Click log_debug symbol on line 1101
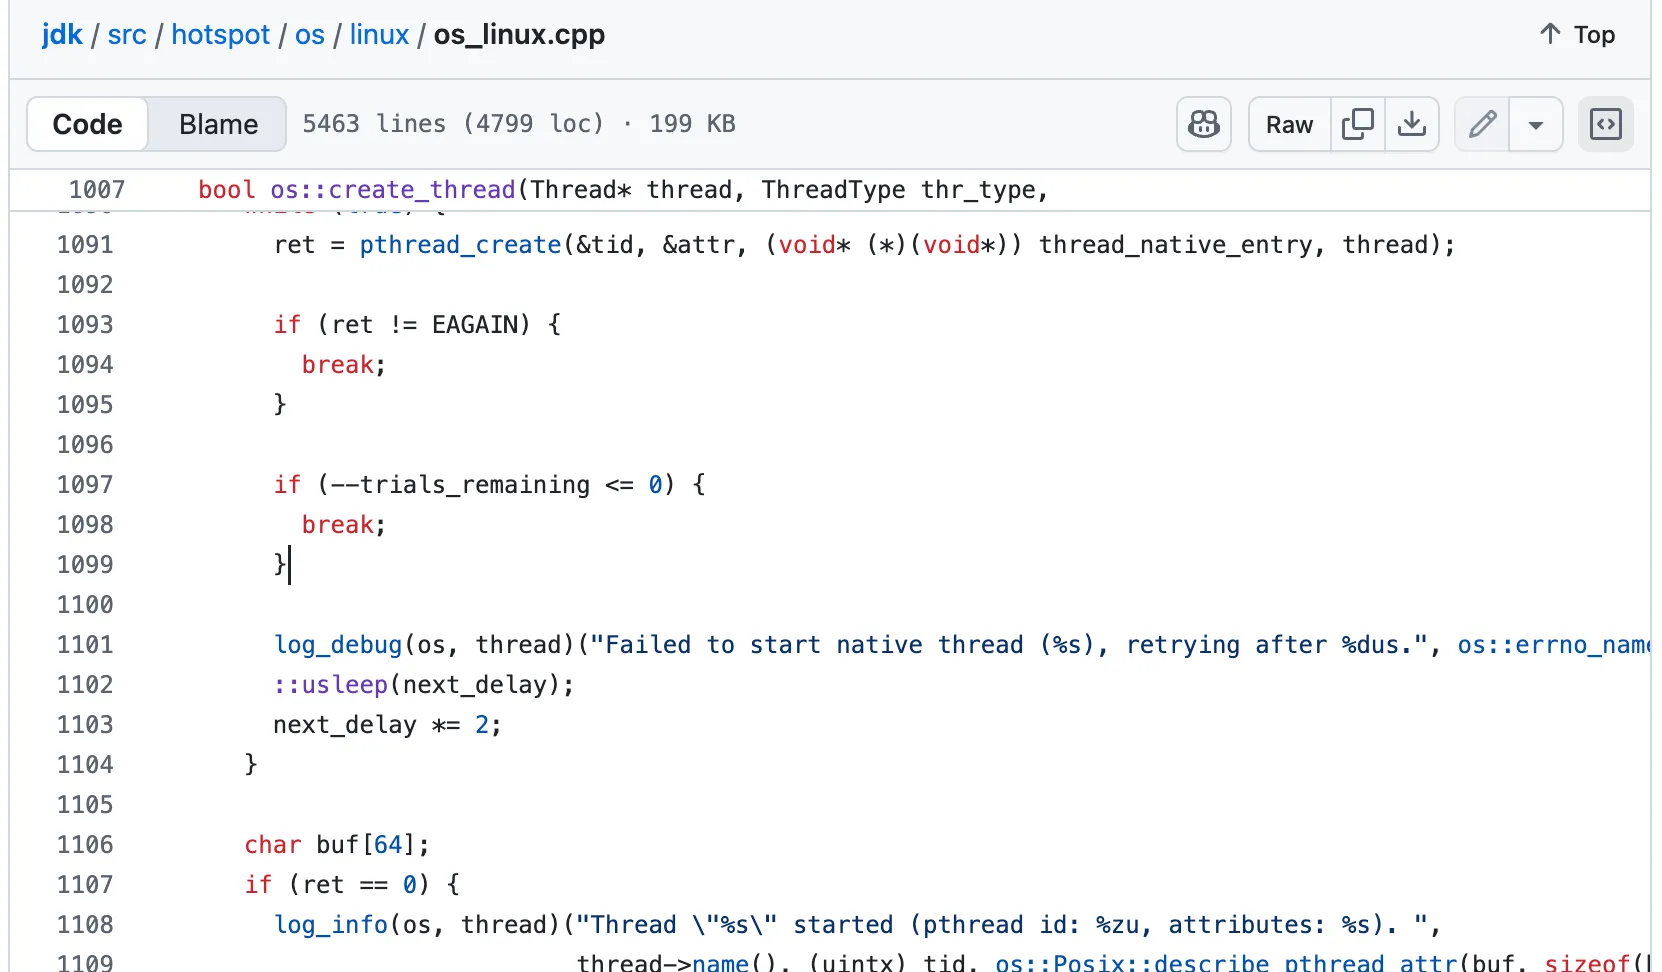Screen dimensions: 1662x972 point(338,645)
